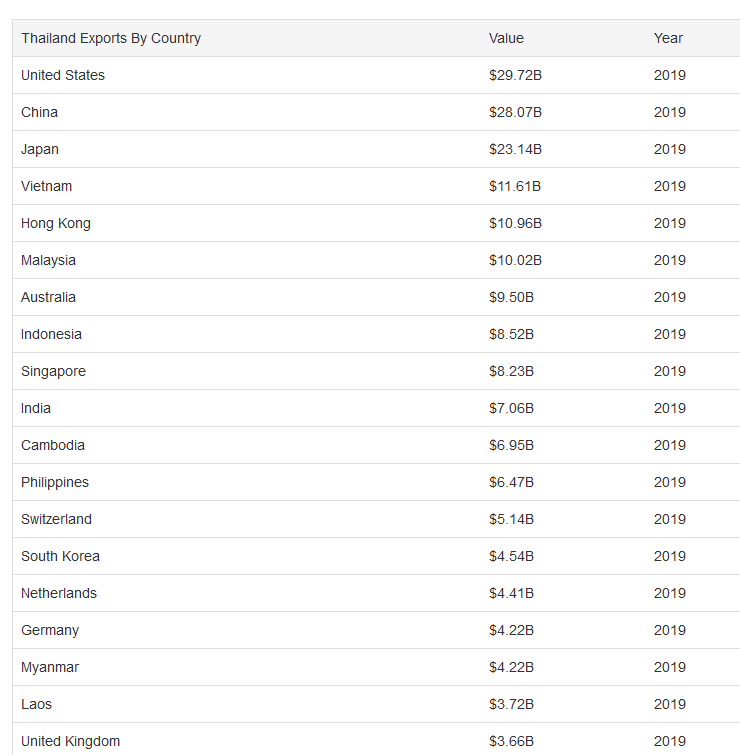Click Switzerland row name
The width and height of the screenshot is (740, 755).
point(56,519)
